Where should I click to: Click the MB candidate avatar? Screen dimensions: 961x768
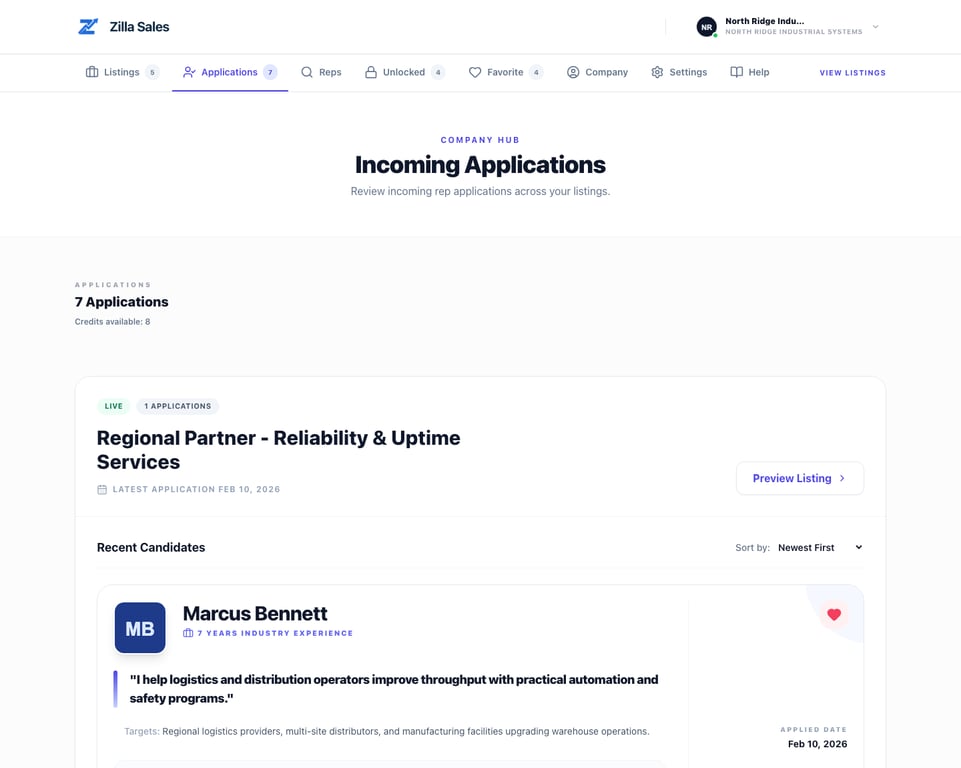[140, 628]
